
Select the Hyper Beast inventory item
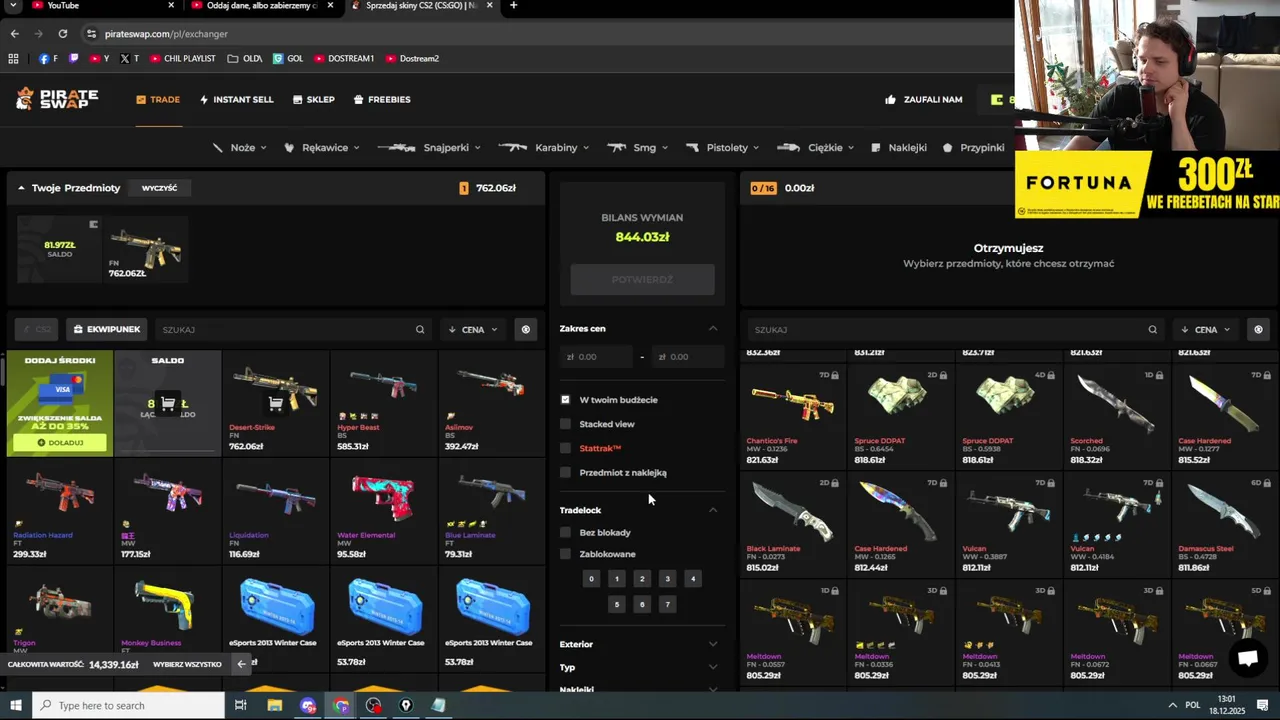pyautogui.click(x=384, y=403)
